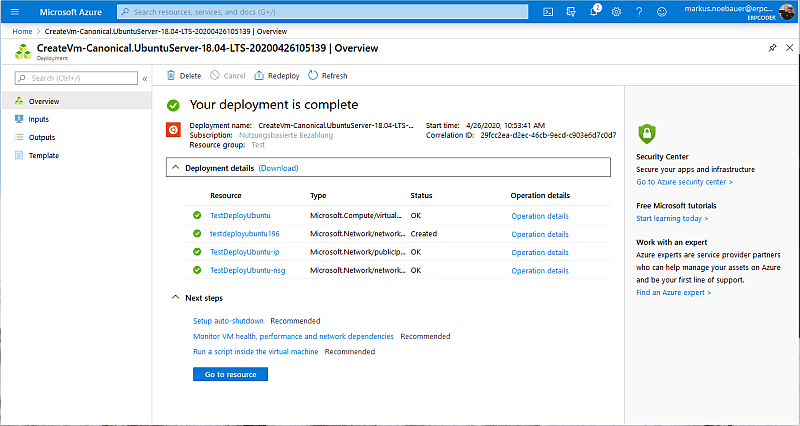Click the Cancel toolbar icon
Viewport: 800px width, 426px height.
[215, 76]
